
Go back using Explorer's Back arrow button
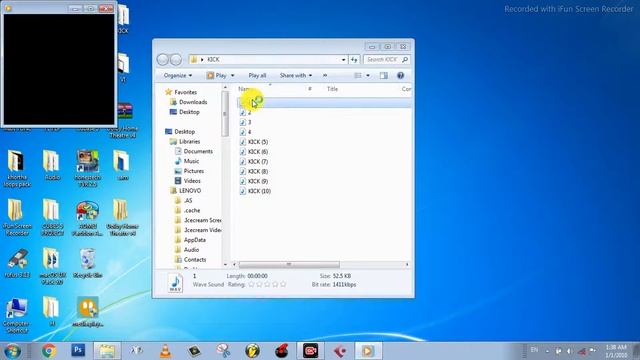tap(162, 60)
